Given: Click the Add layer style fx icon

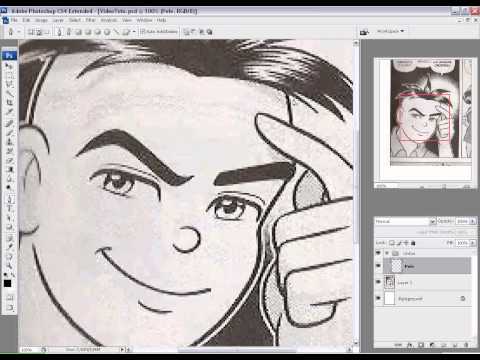Looking at the screenshot, I should [x=410, y=345].
